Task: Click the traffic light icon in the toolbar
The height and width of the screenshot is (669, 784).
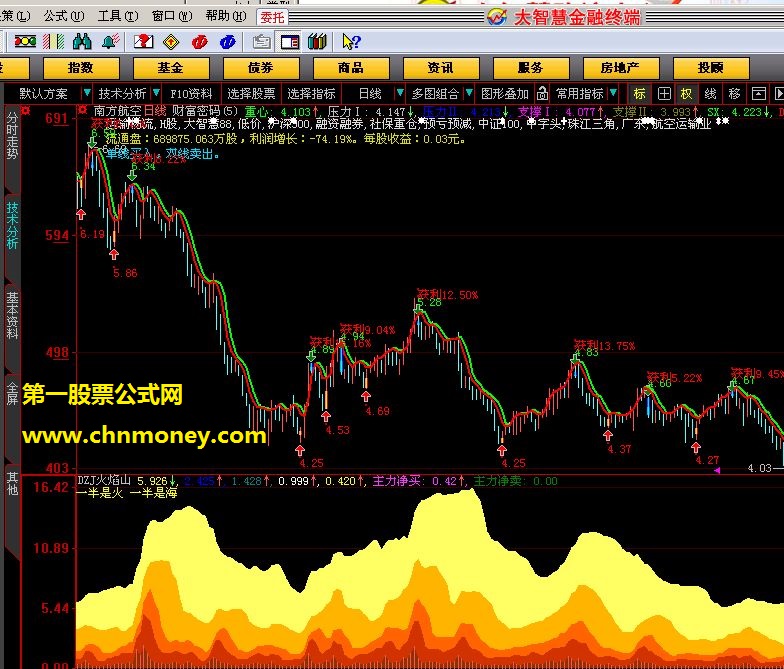Action: [25, 42]
